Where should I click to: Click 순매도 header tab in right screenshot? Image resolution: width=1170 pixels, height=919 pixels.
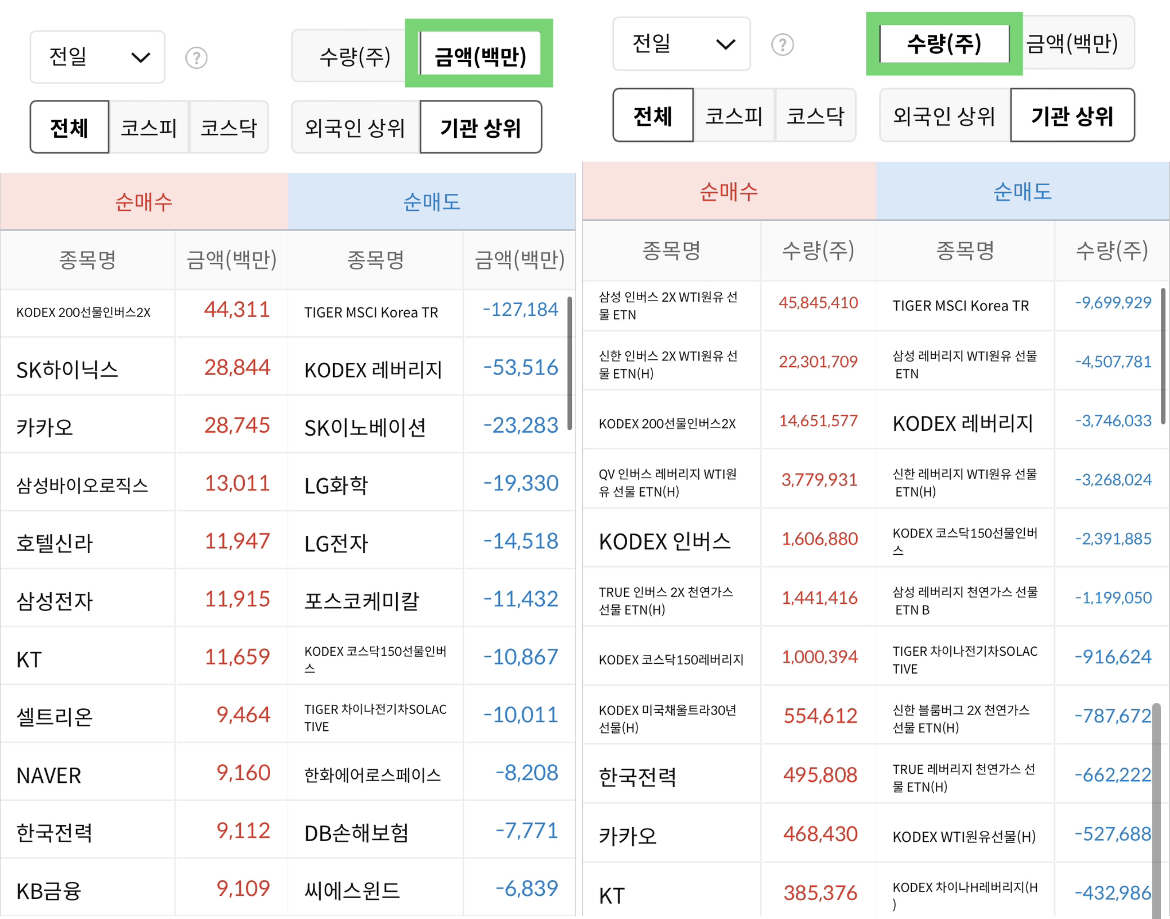[1022, 191]
